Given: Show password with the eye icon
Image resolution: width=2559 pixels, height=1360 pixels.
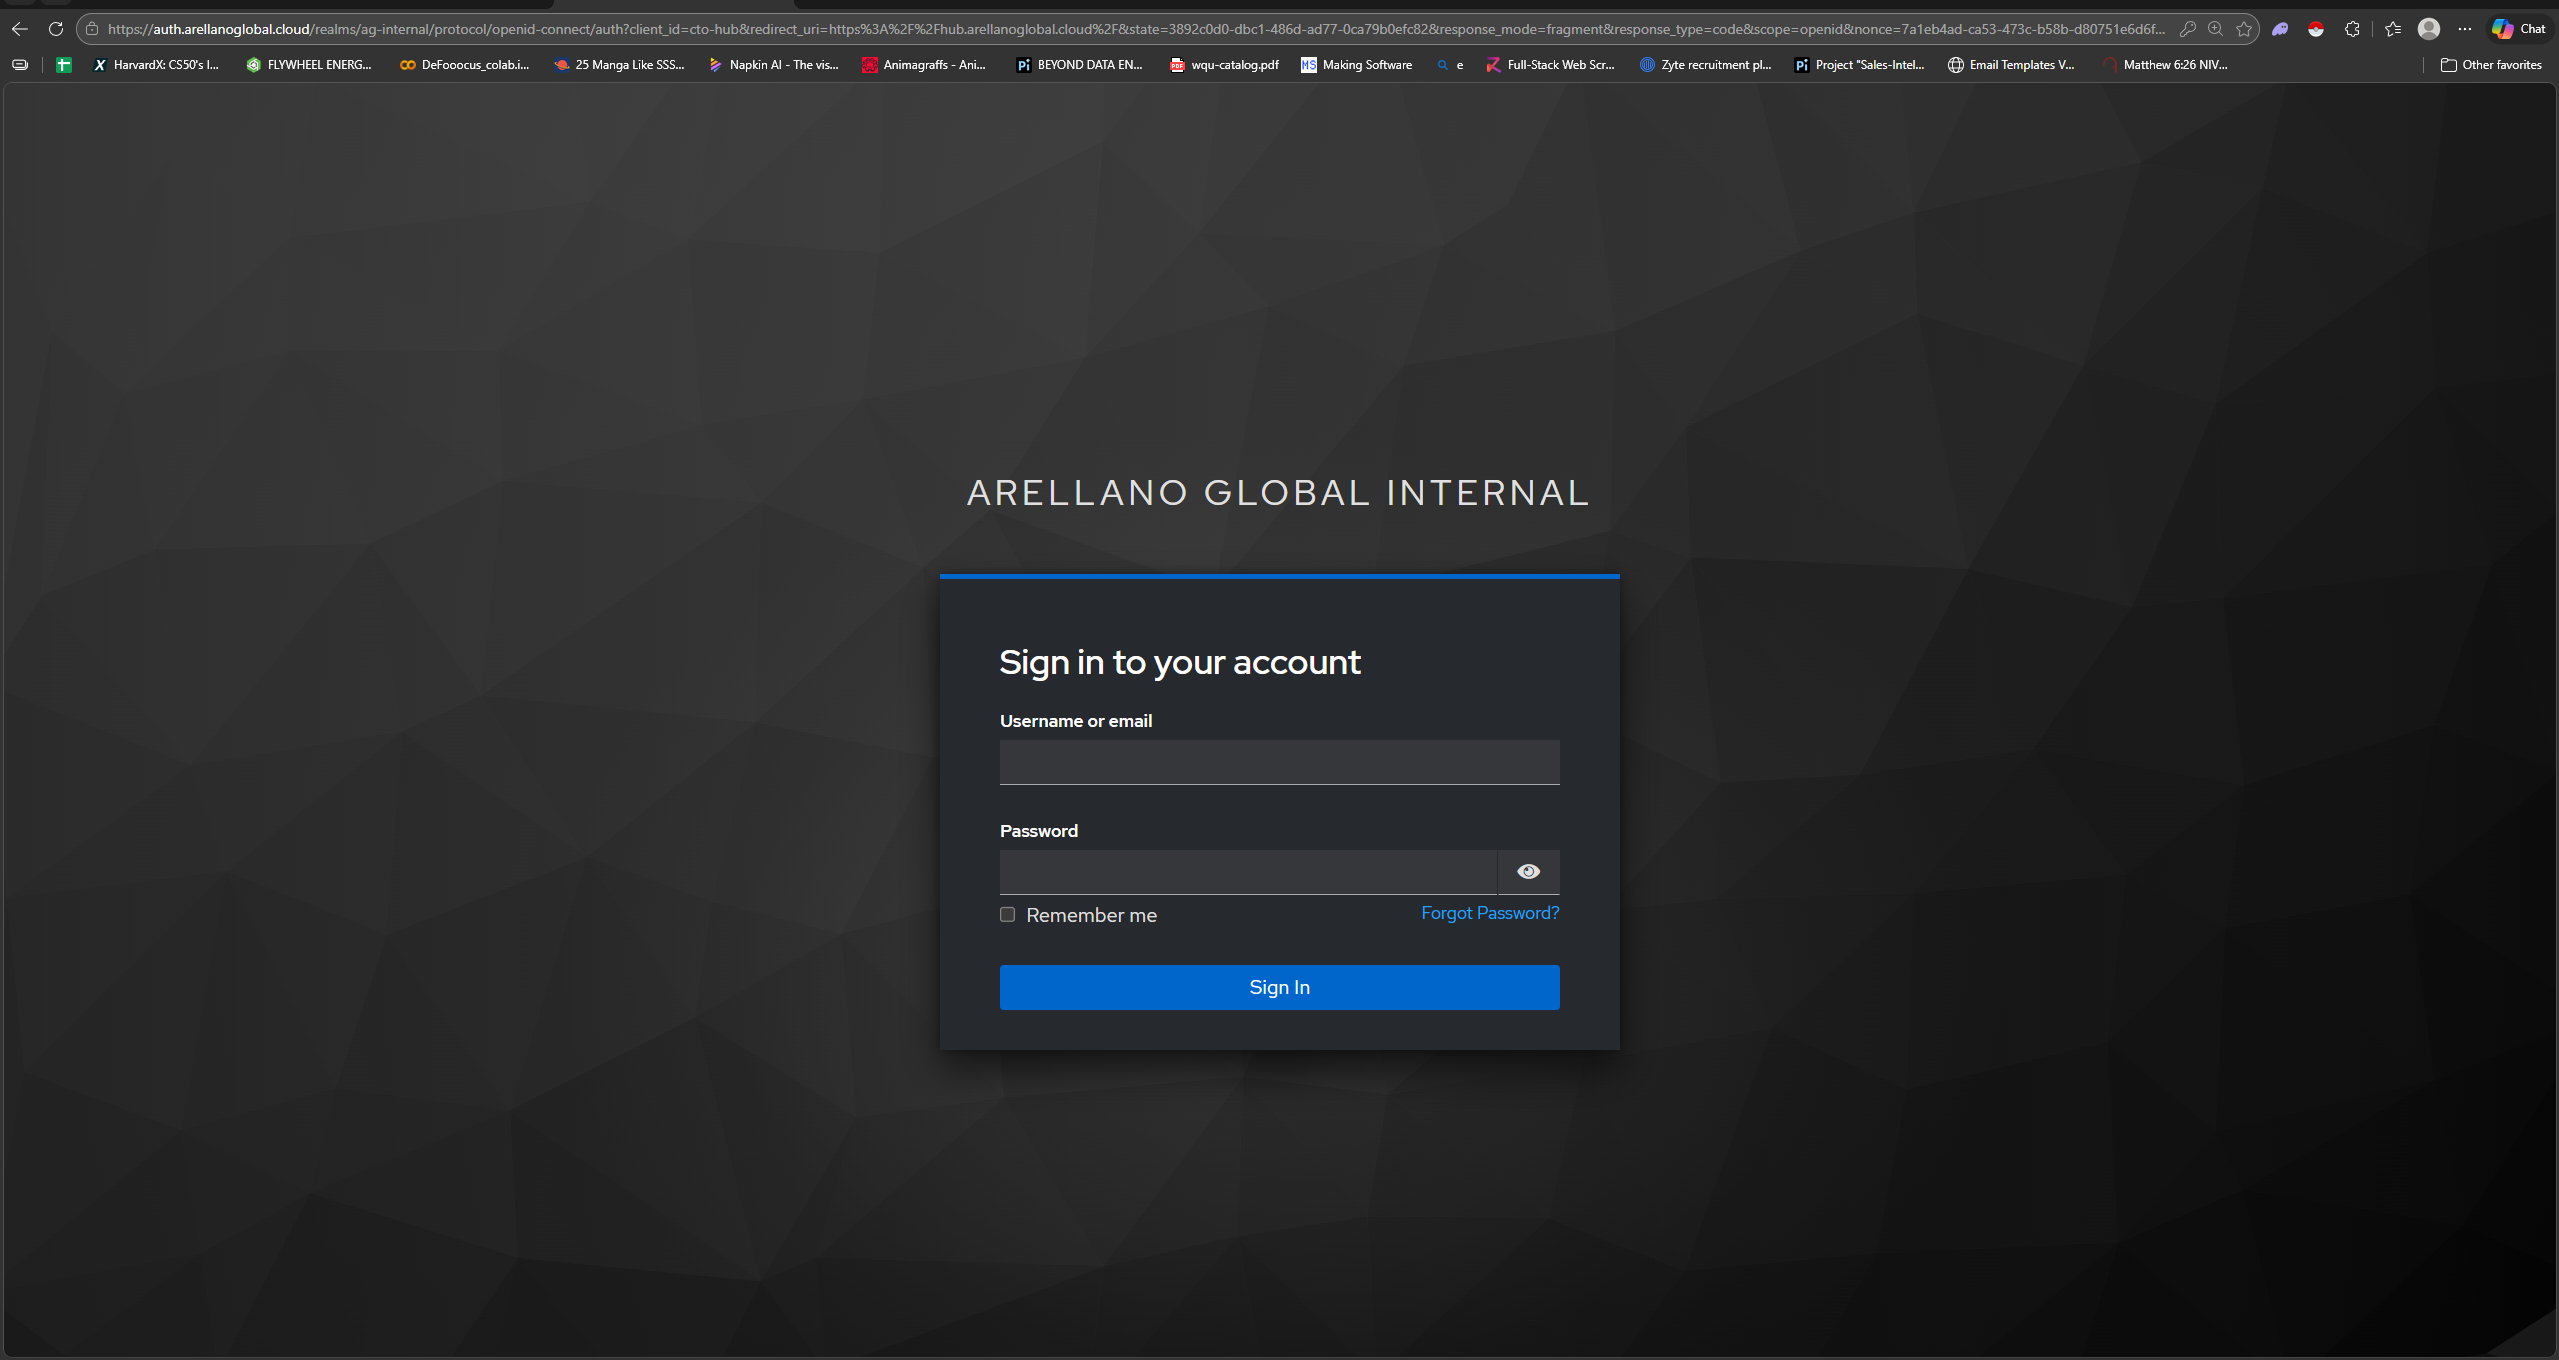Looking at the screenshot, I should tap(1528, 872).
